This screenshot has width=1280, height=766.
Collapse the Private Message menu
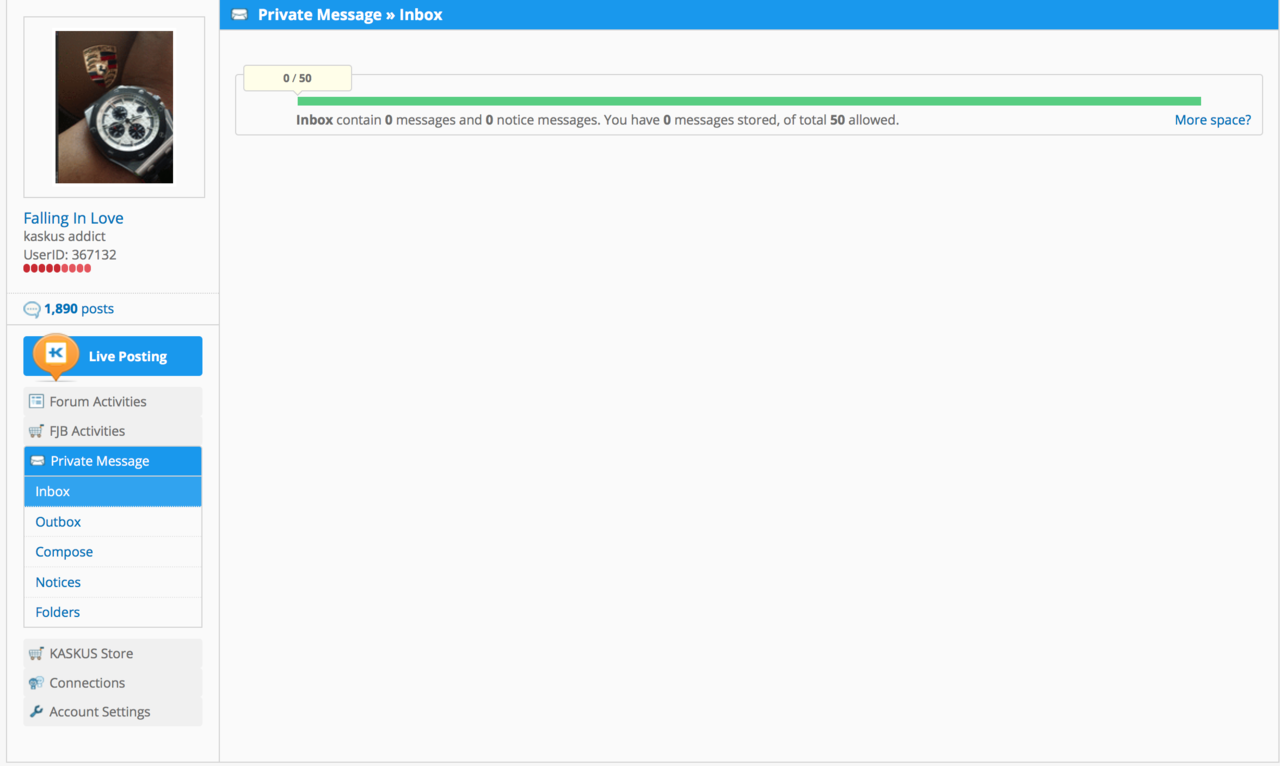(113, 461)
